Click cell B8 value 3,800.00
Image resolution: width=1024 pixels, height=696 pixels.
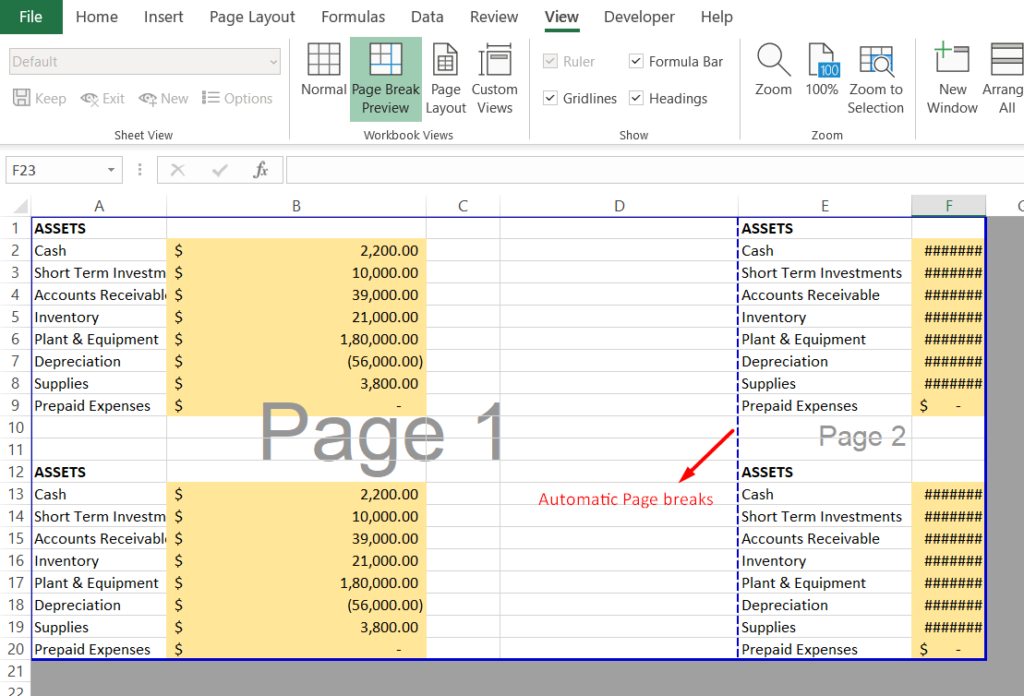tap(296, 384)
